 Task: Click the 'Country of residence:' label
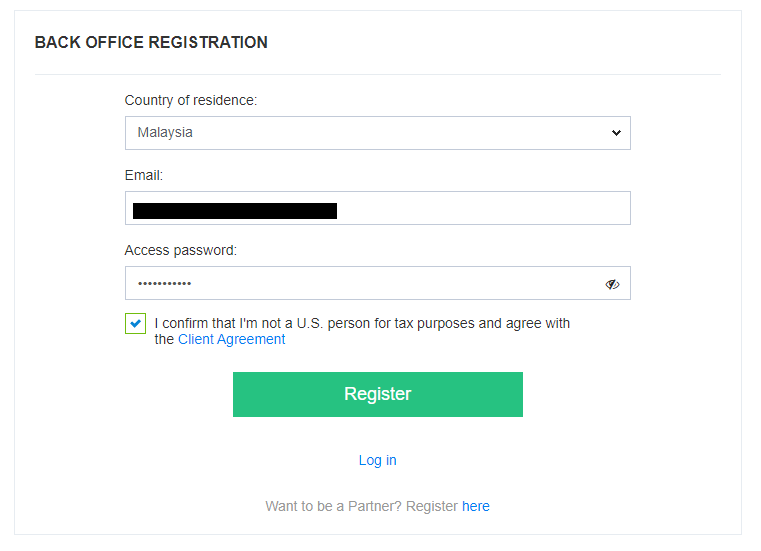(191, 100)
